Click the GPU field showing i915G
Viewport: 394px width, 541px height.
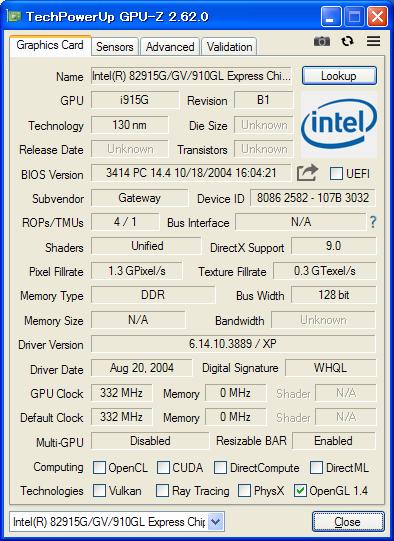(x=135, y=100)
